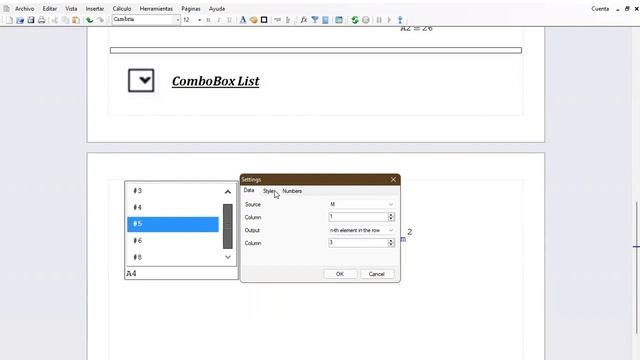Click Cancel in Settings dialog
640x360 pixels.
377,274
